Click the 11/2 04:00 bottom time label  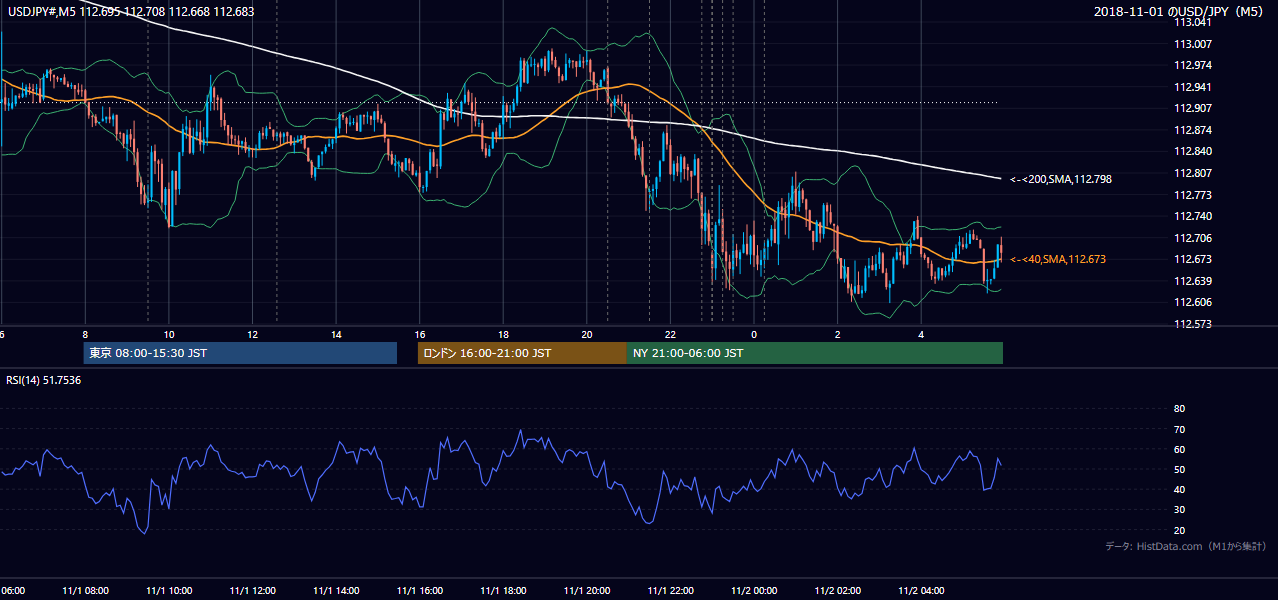click(x=921, y=591)
